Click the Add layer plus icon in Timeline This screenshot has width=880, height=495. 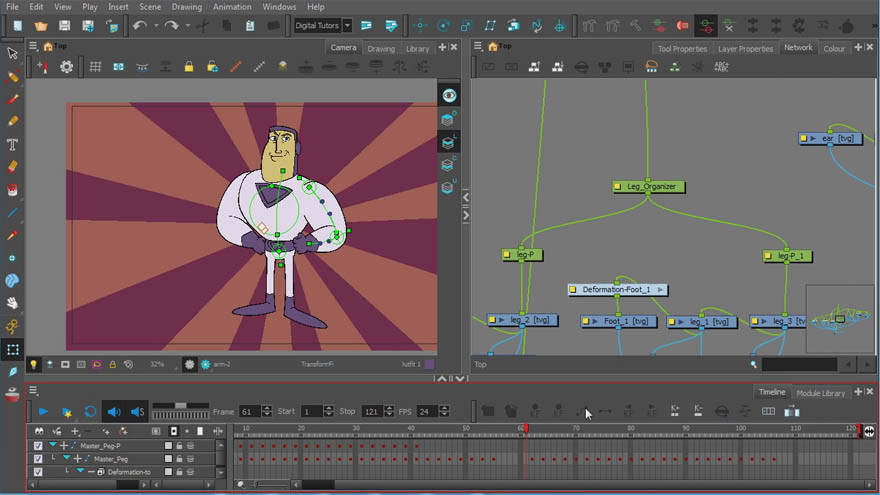click(x=75, y=431)
